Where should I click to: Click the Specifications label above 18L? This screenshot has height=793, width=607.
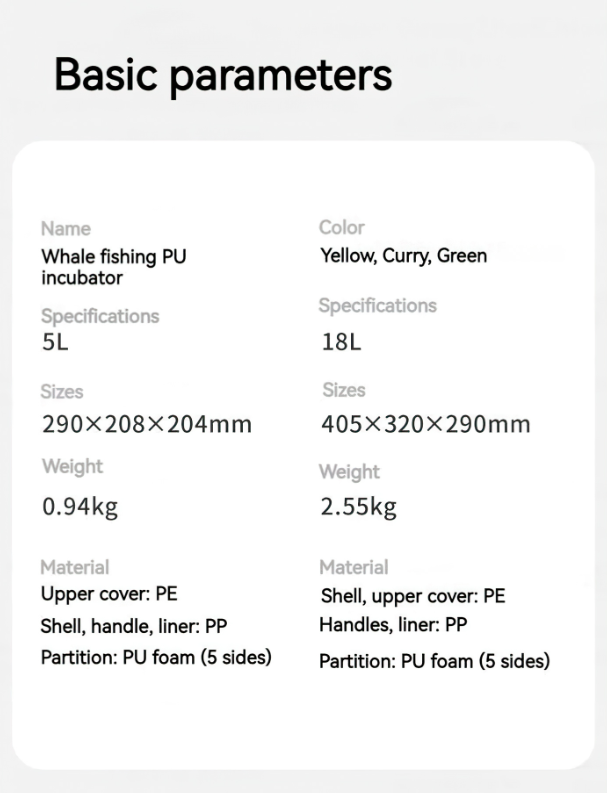pos(378,305)
